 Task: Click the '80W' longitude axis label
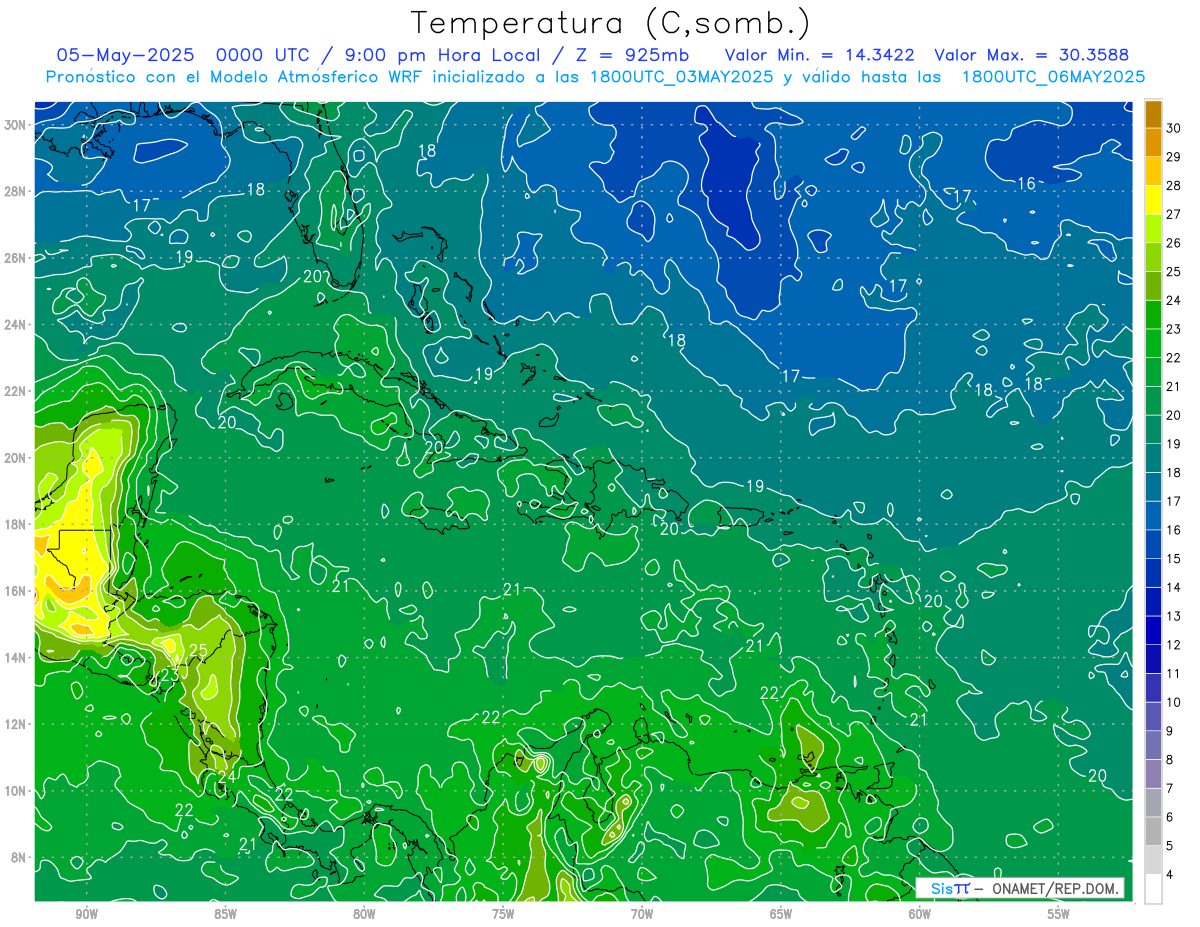[x=364, y=913]
